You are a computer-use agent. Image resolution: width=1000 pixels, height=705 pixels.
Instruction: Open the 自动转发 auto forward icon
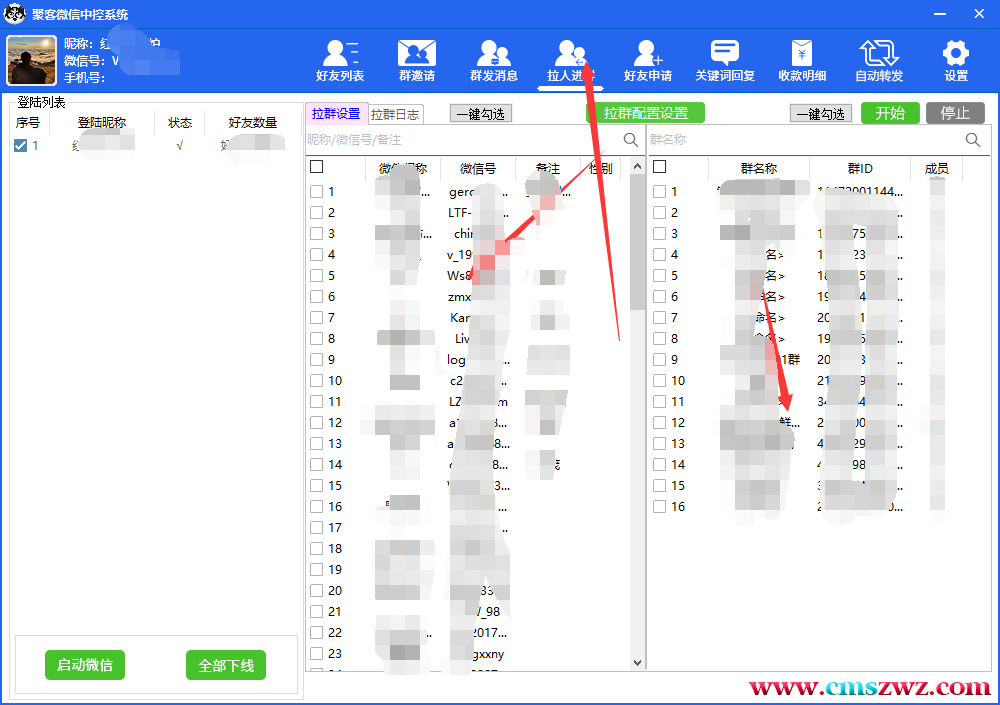pos(879,60)
